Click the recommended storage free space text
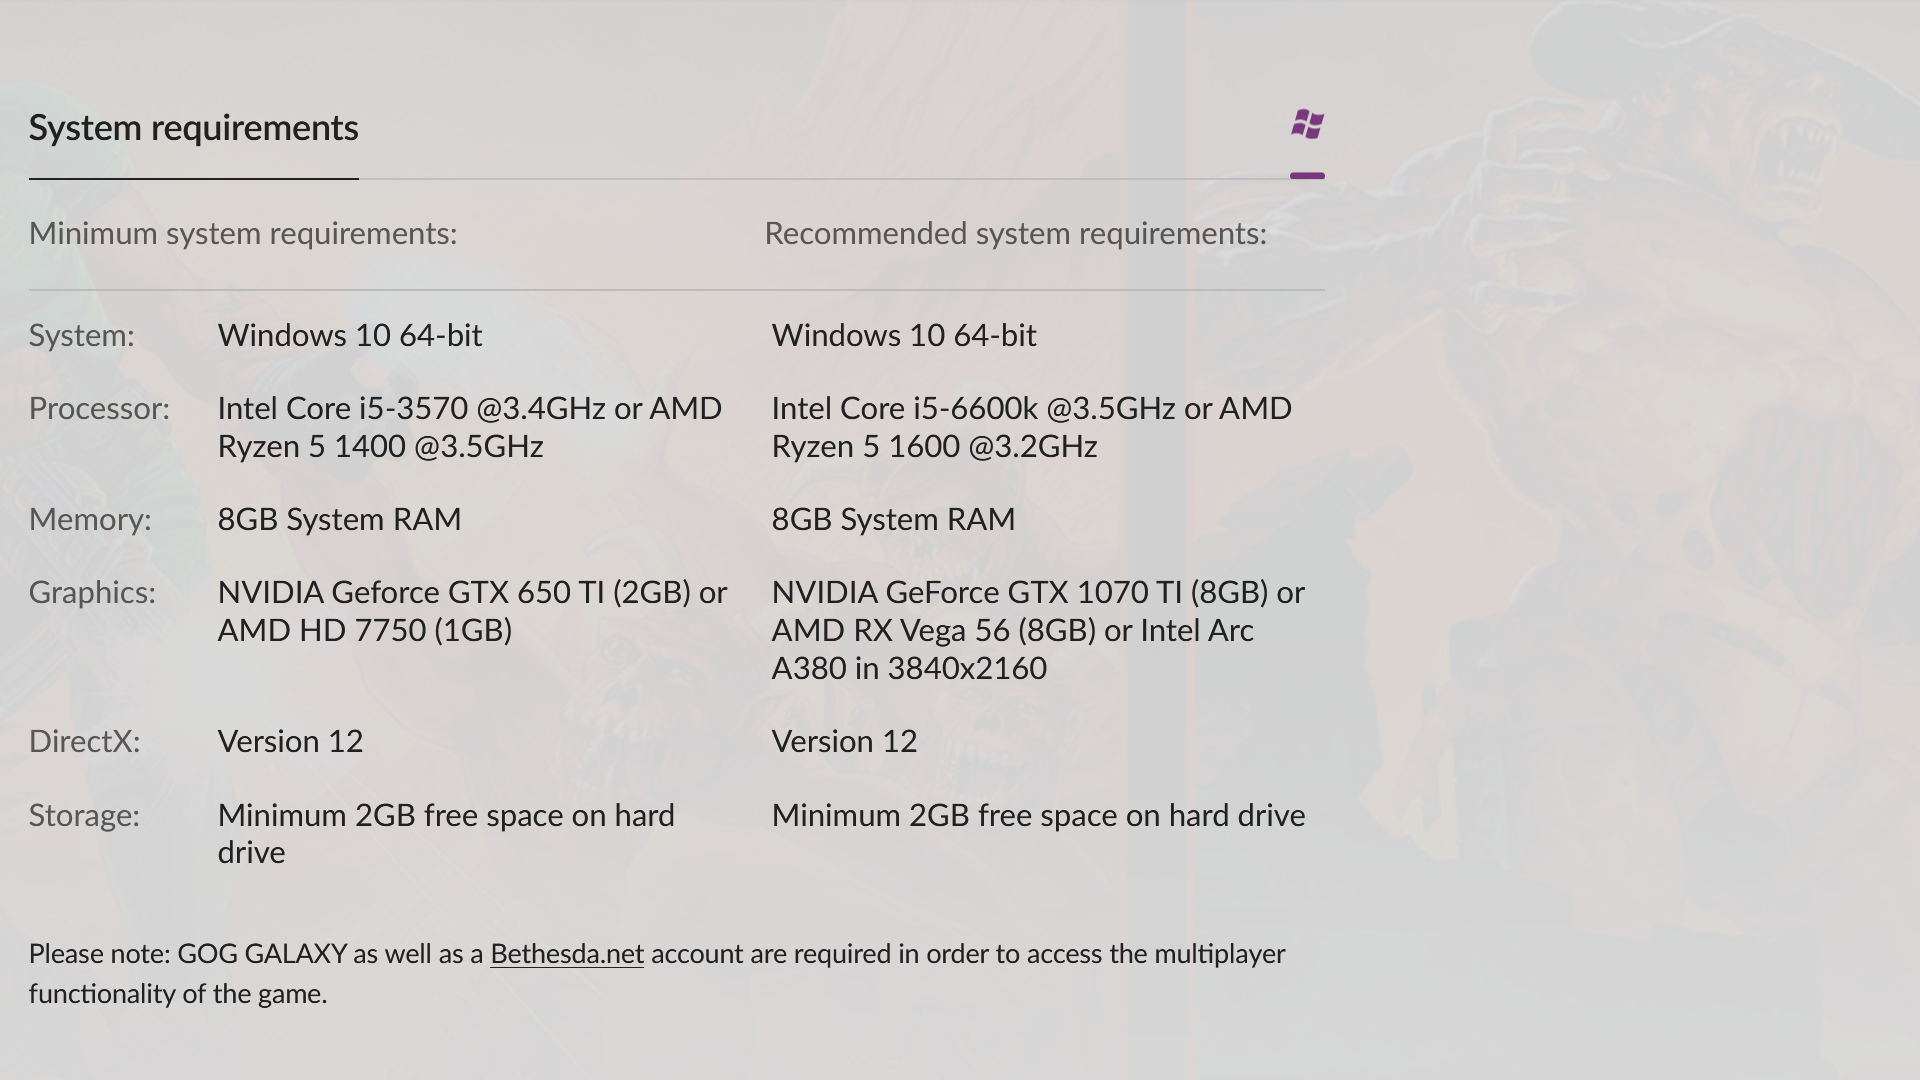The height and width of the screenshot is (1080, 1920). tap(1038, 816)
